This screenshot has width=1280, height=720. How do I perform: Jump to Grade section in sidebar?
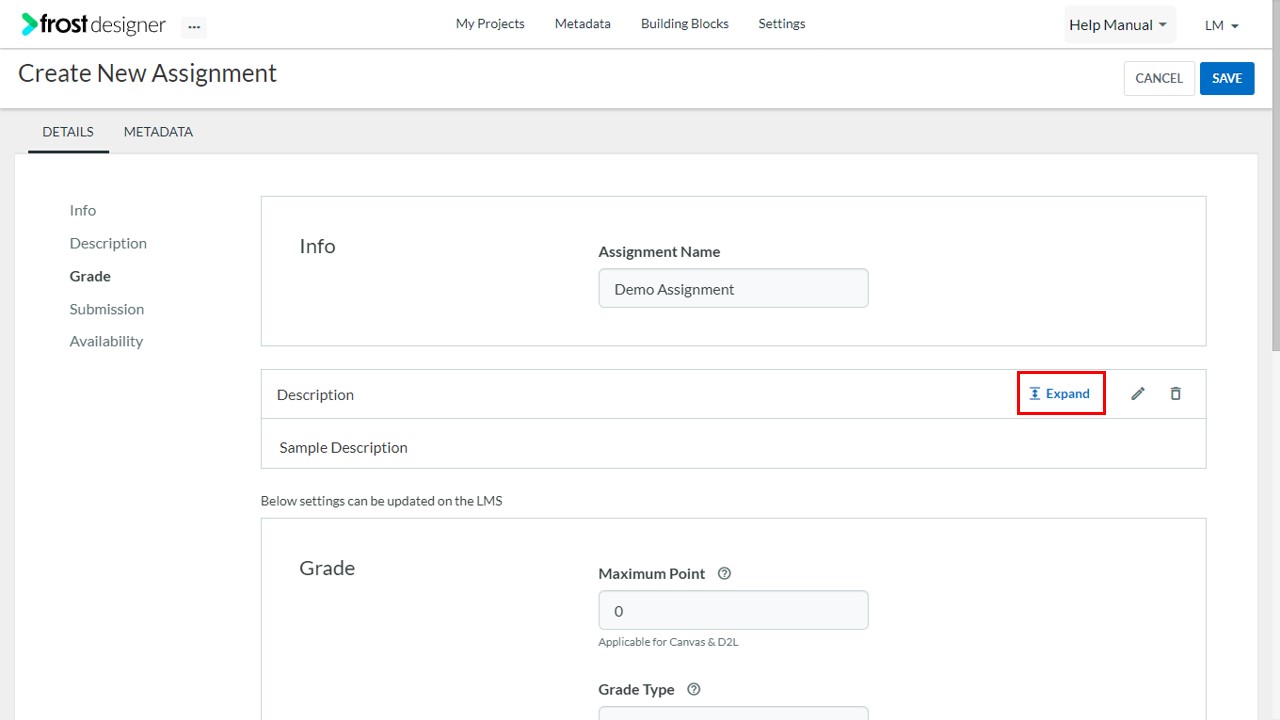(x=90, y=276)
